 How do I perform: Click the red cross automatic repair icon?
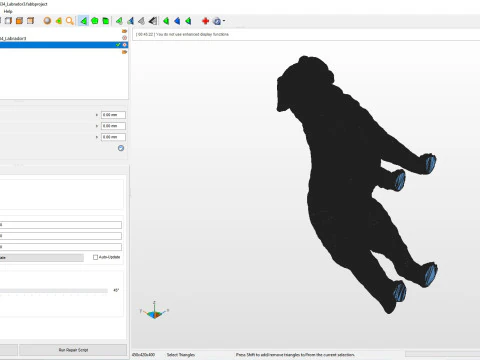pos(205,21)
